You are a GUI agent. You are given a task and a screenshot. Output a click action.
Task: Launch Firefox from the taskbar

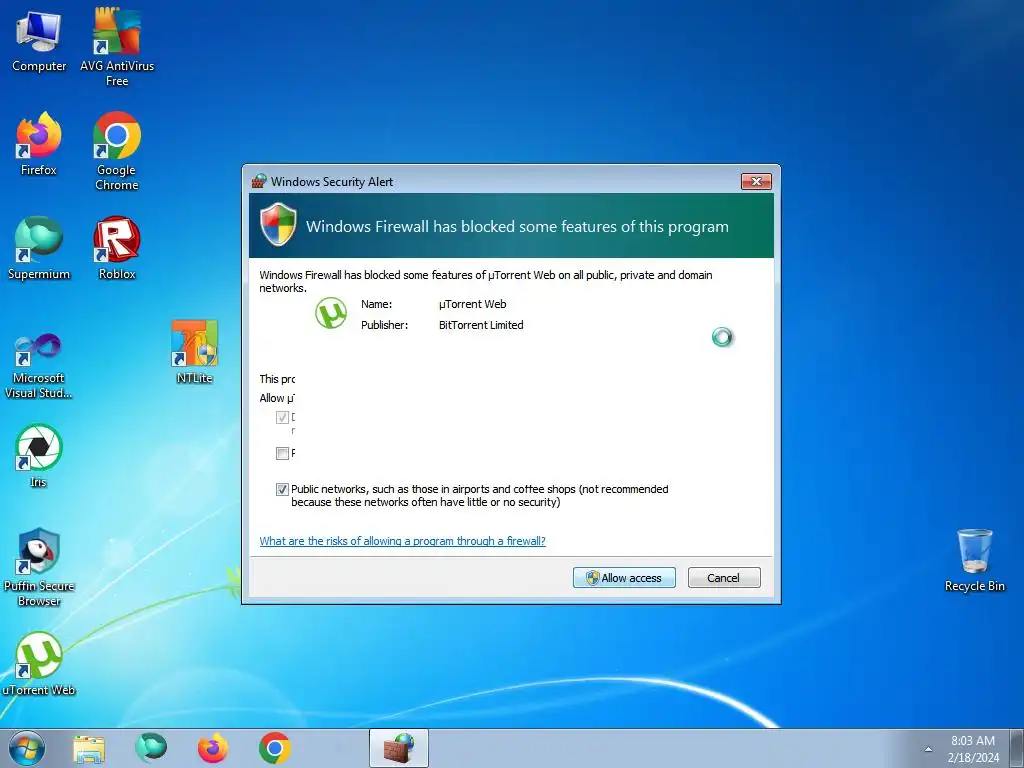(213, 748)
